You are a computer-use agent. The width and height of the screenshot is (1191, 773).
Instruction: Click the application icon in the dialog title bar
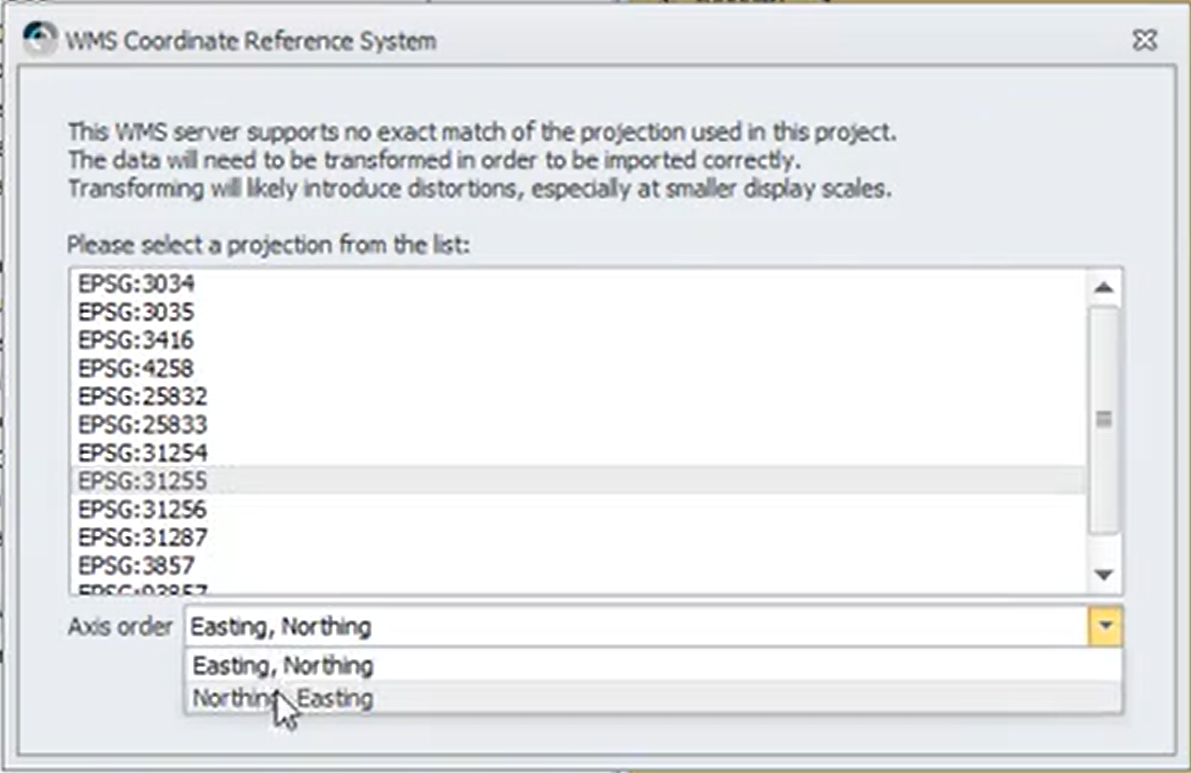tap(39, 39)
